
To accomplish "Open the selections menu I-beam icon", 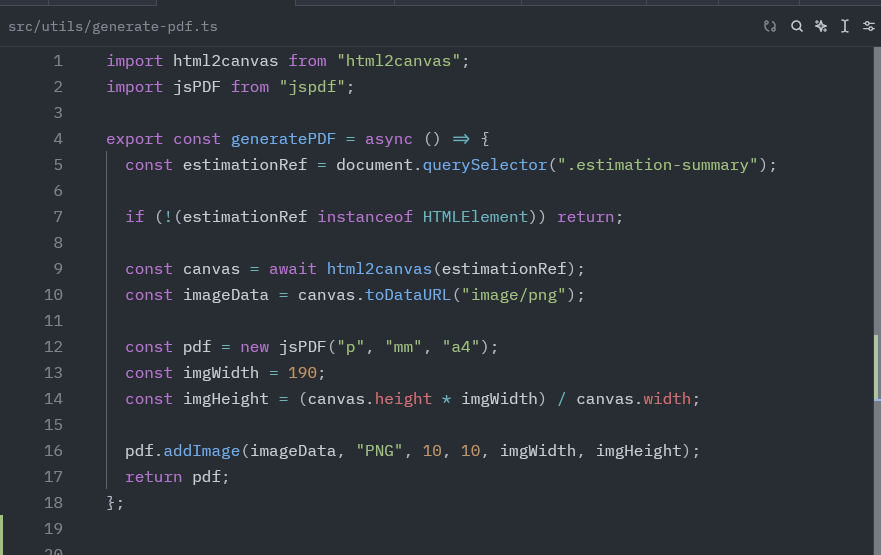I will (844, 26).
